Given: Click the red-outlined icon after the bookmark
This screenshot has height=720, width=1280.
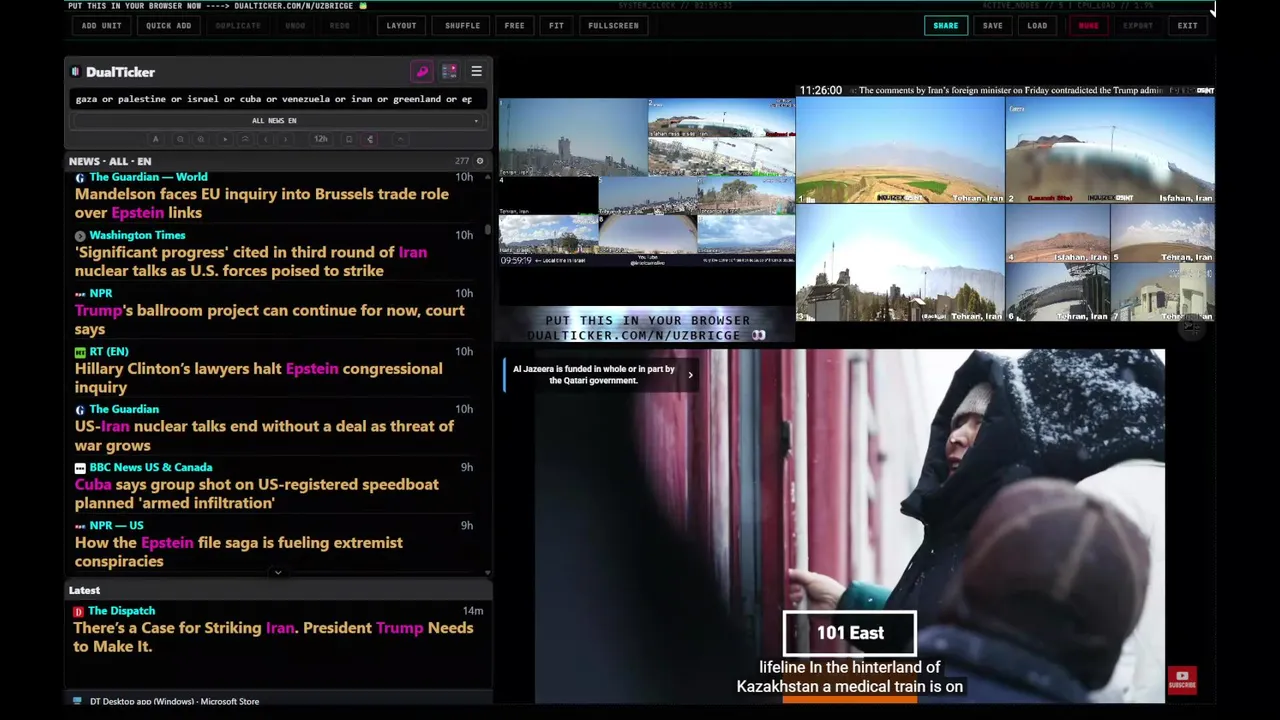Looking at the screenshot, I should [370, 139].
